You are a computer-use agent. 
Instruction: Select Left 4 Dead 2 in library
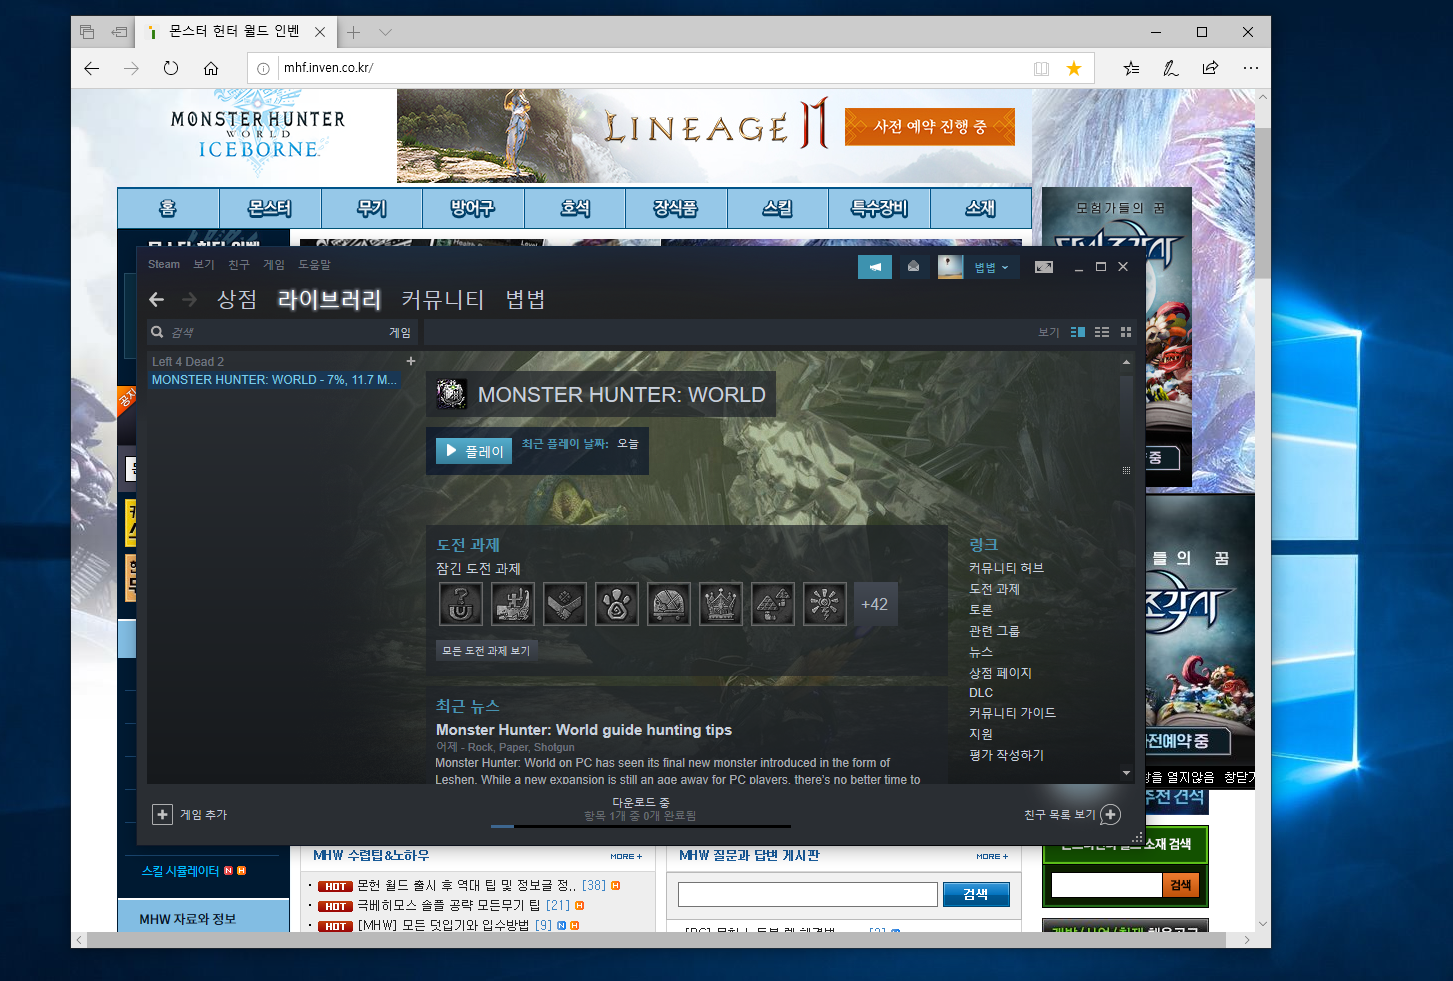(188, 361)
